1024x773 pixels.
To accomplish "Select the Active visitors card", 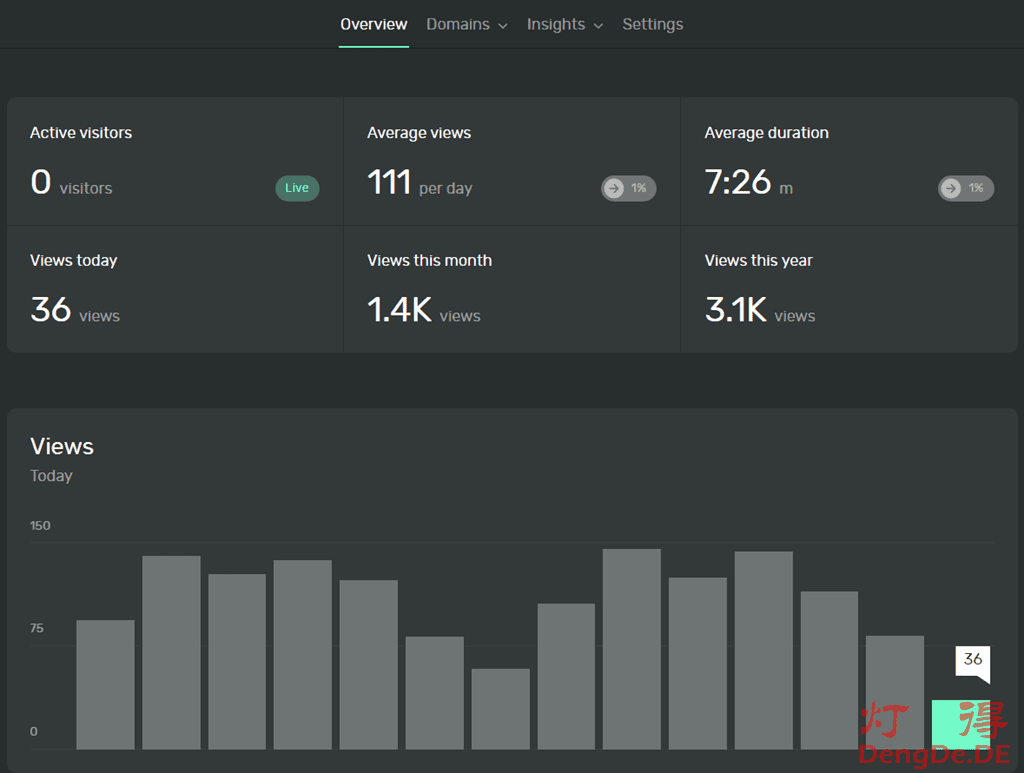I will click(x=175, y=161).
